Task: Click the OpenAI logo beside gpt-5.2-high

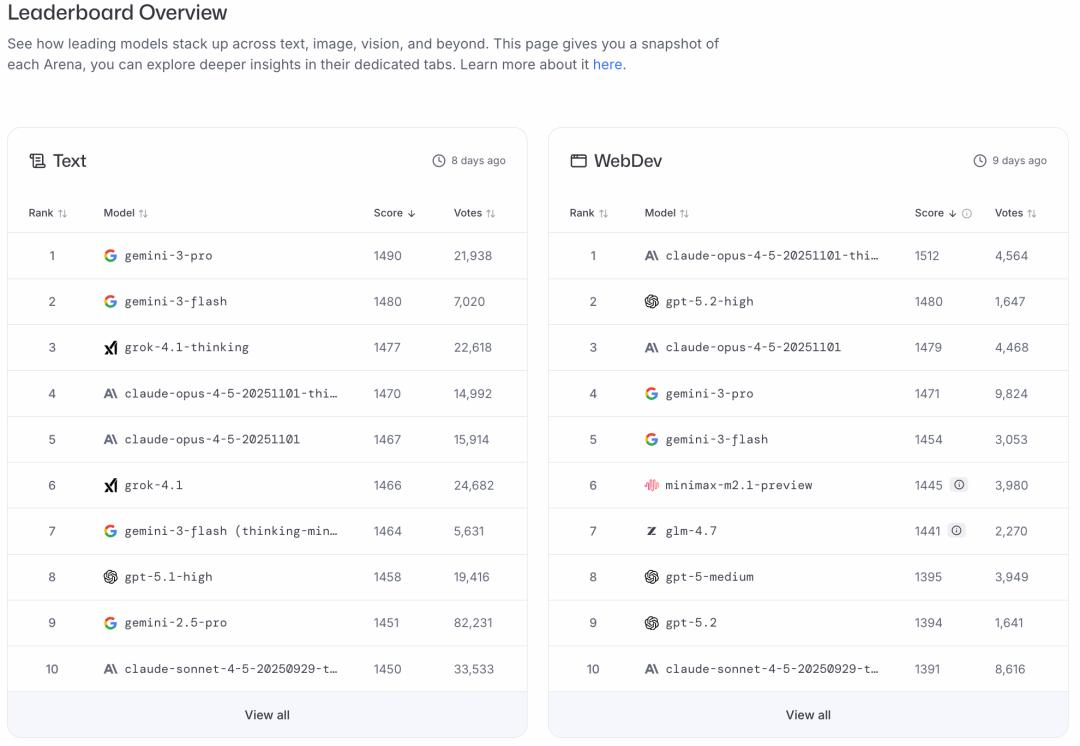Action: (652, 302)
